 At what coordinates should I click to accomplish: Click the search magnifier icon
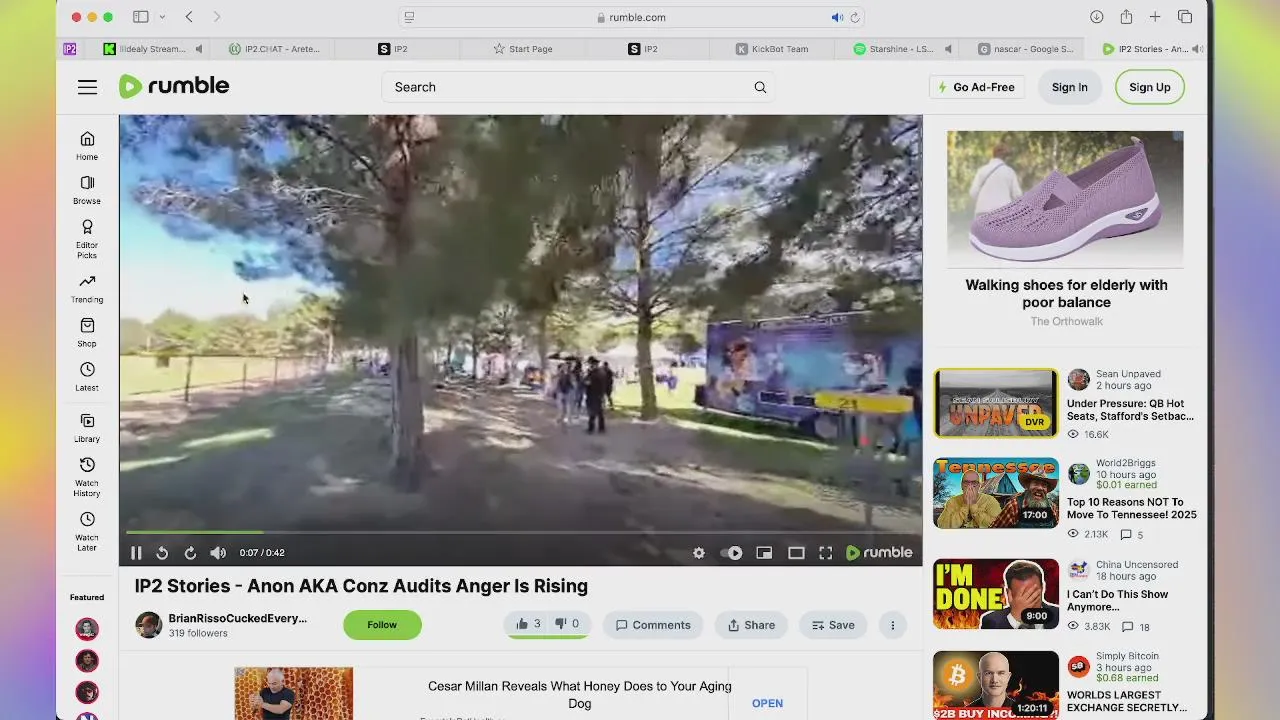click(760, 87)
